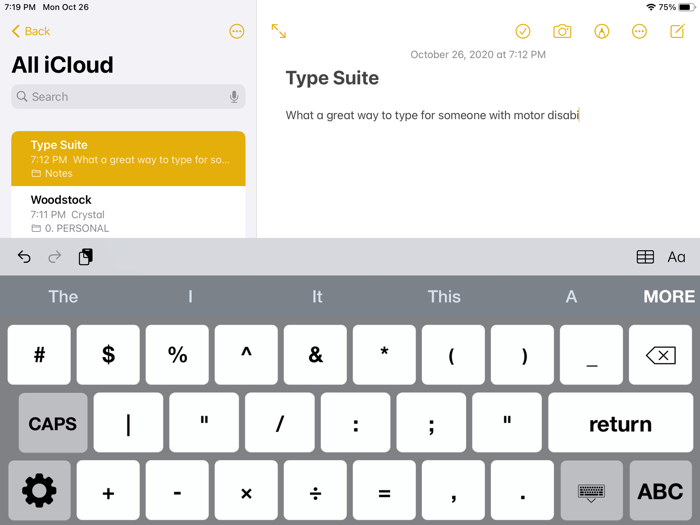Viewport: 700px width, 525px height.
Task: Open the Aa text formatting options
Action: click(x=676, y=257)
